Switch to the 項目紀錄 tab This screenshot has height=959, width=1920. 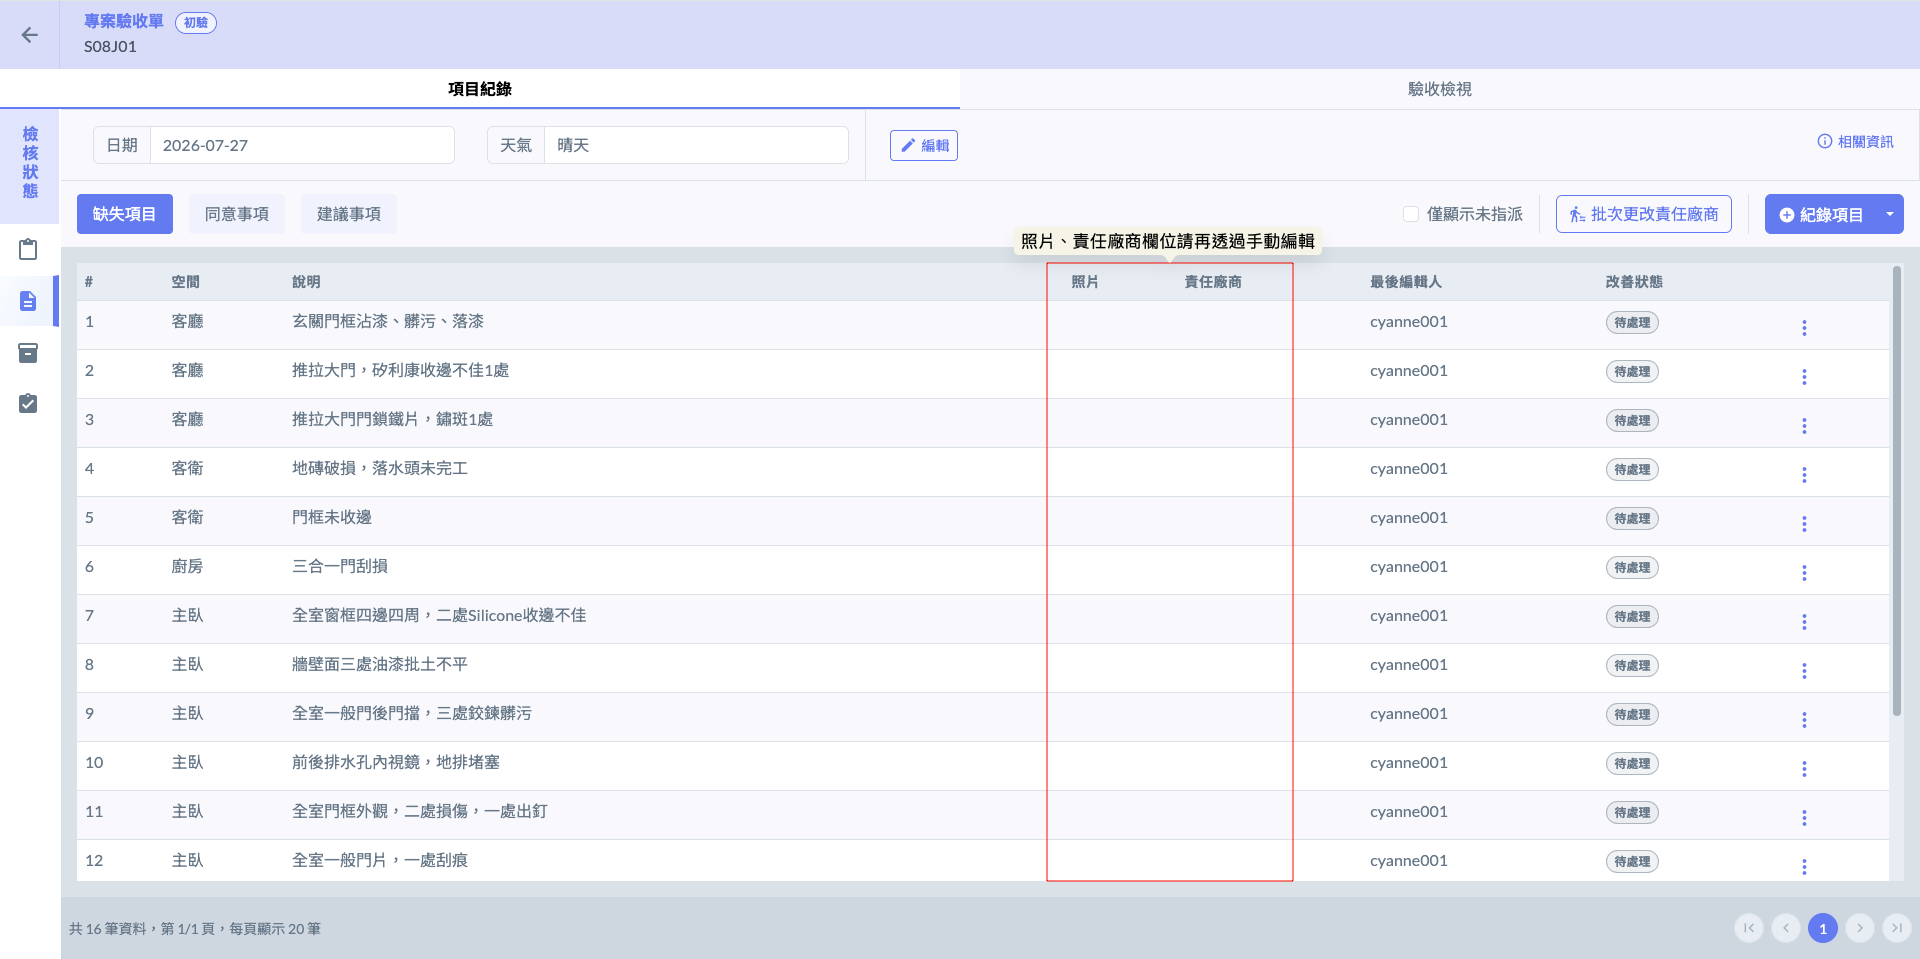click(x=480, y=89)
